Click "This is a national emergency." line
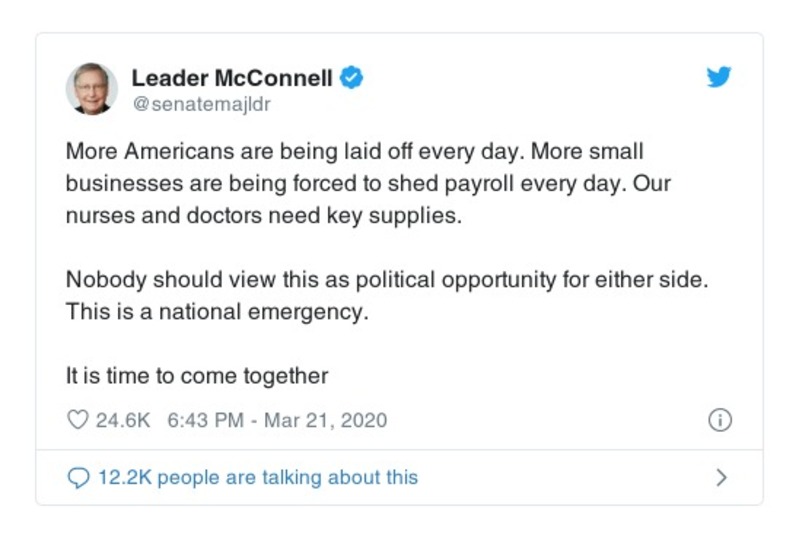 coord(217,312)
